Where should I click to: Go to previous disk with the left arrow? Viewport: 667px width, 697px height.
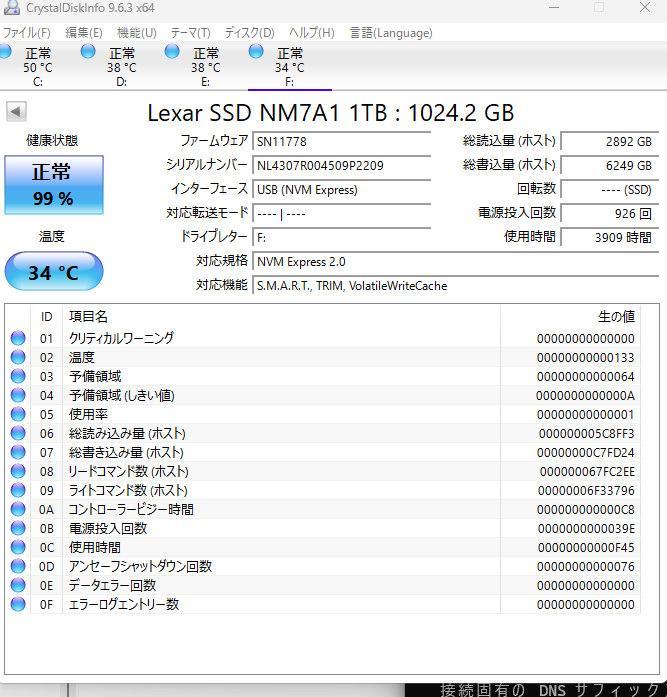click(16, 111)
